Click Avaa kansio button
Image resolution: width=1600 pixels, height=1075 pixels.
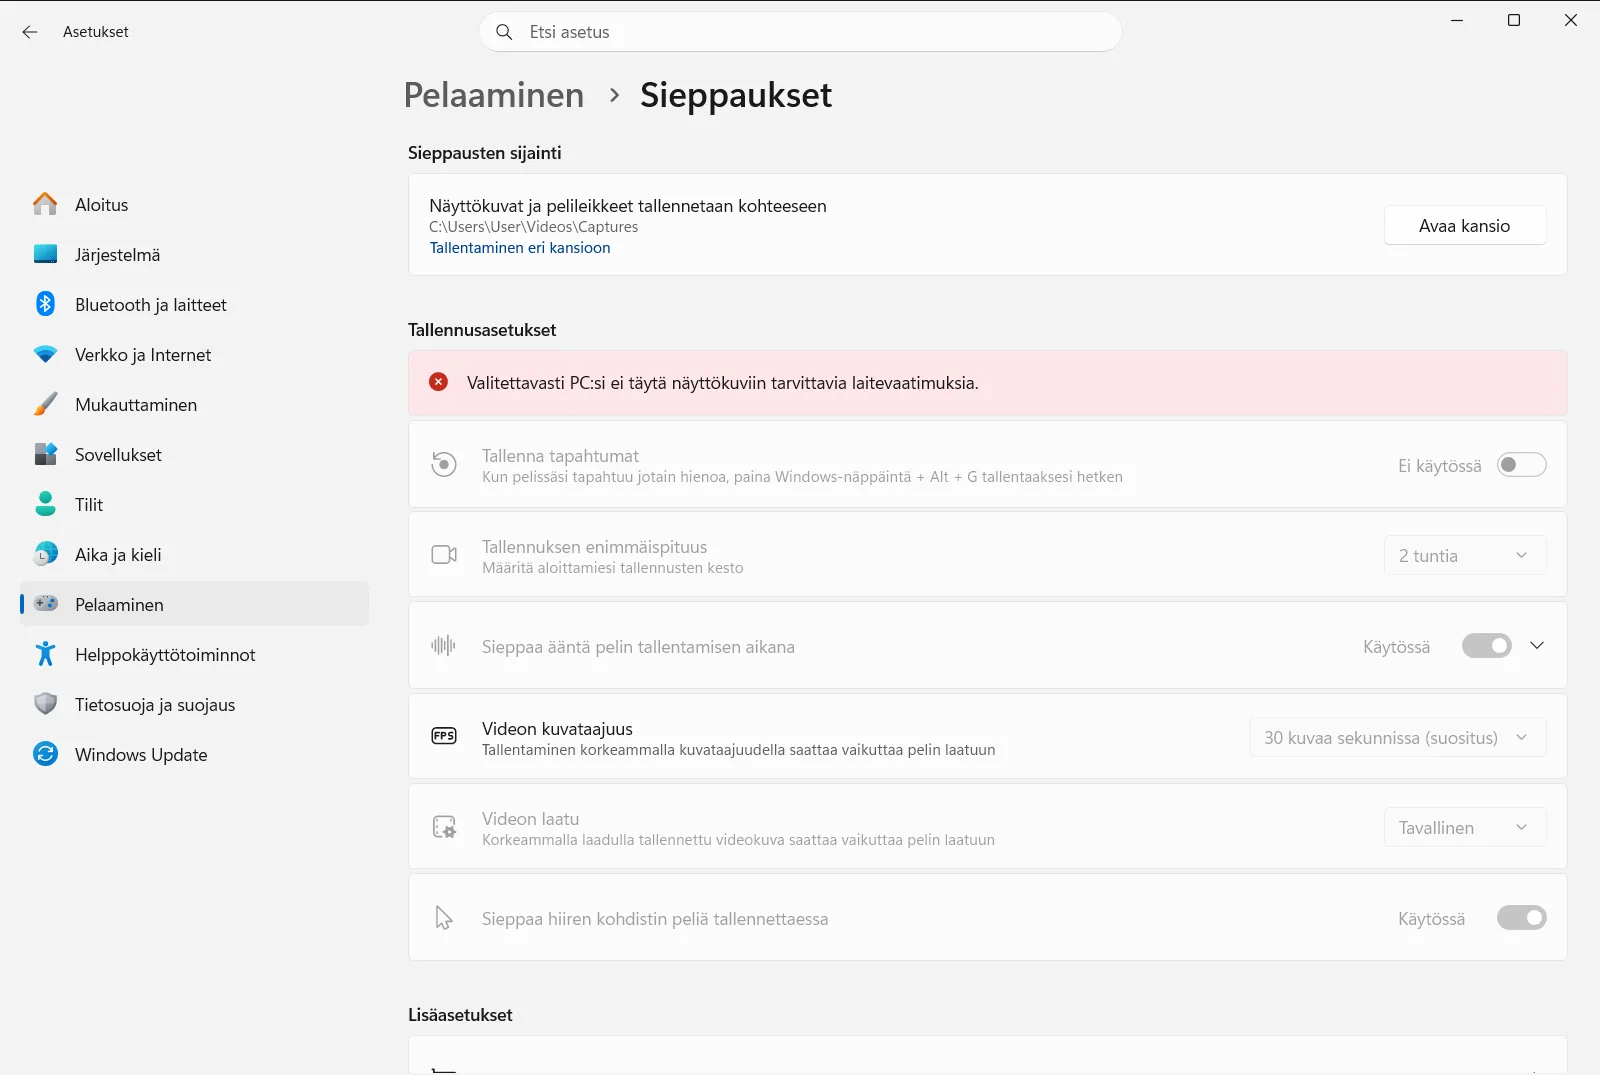(x=1464, y=226)
